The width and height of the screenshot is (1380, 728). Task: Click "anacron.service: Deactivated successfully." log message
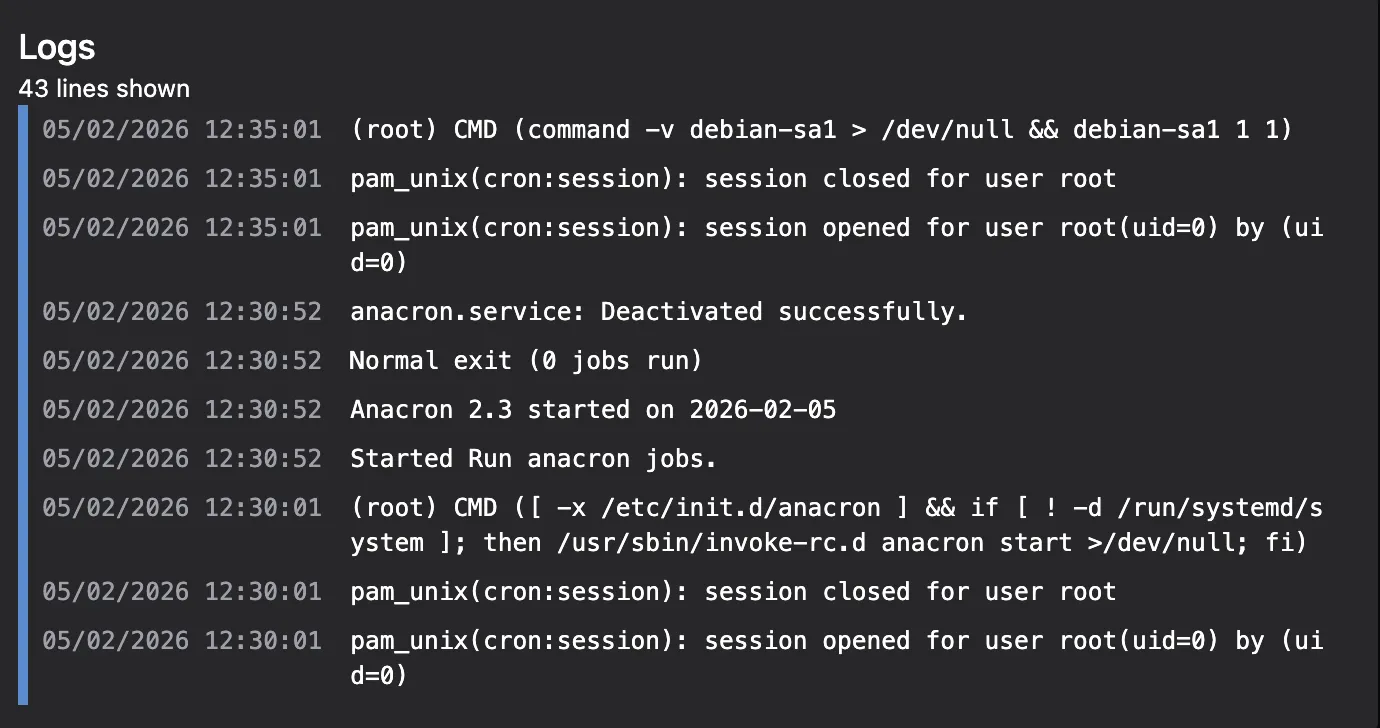coord(658,311)
